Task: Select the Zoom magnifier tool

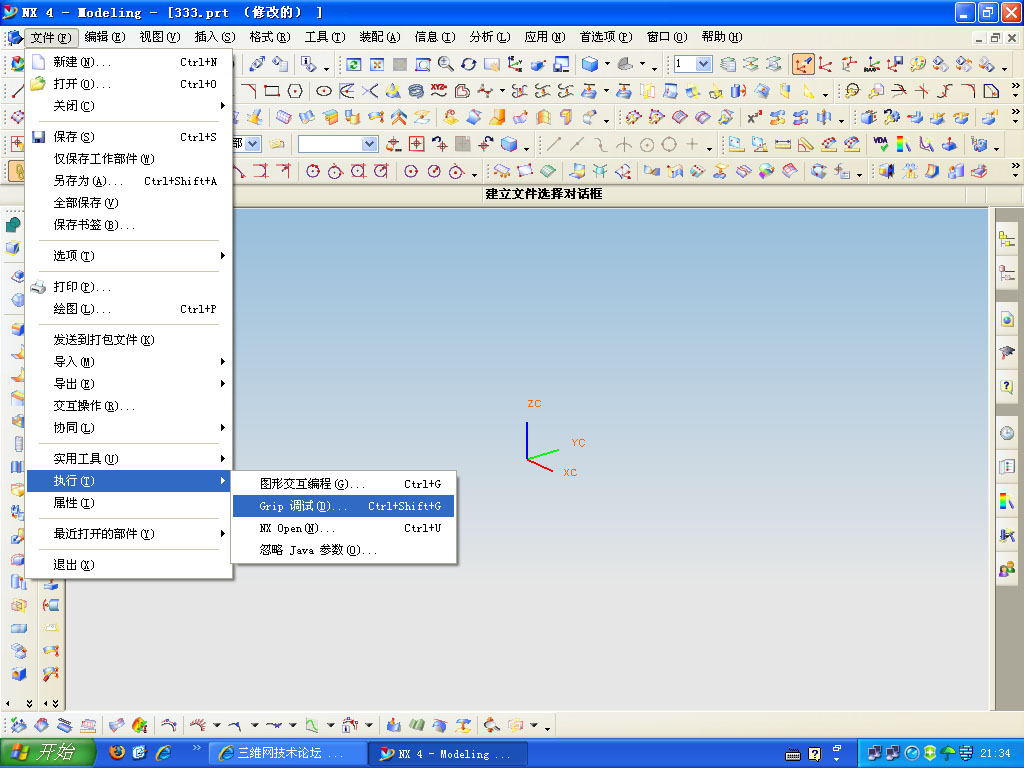Action: click(x=445, y=64)
